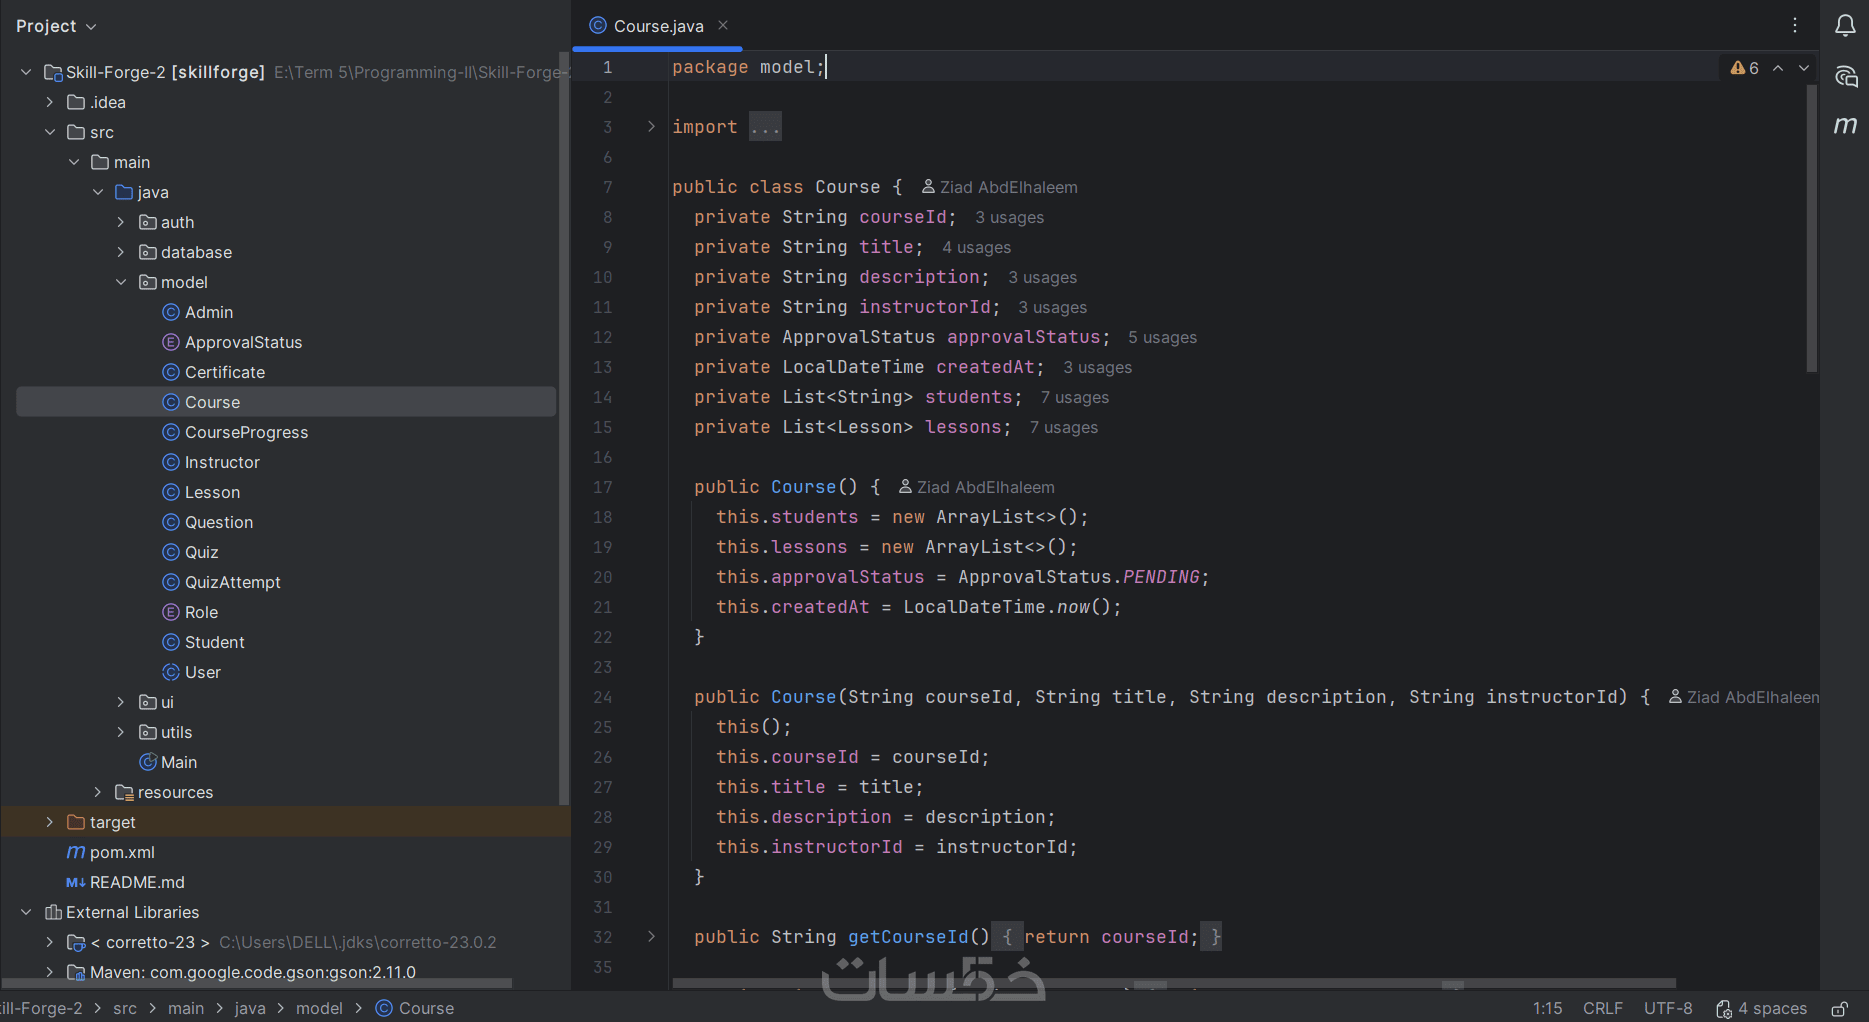
Task: Open the AI Assistant chat icon
Action: click(x=1845, y=77)
